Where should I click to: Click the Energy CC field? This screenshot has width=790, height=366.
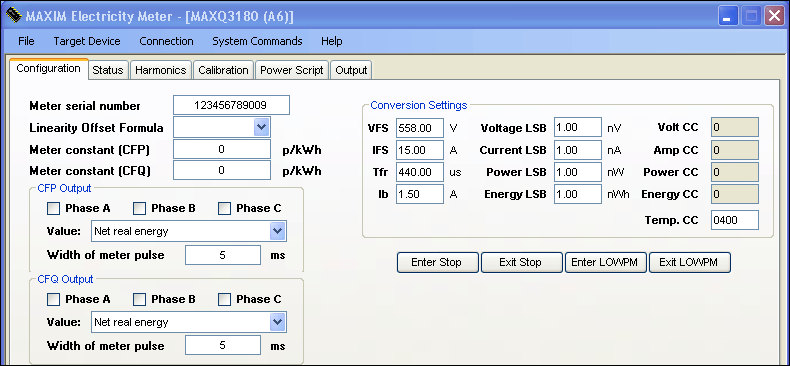pyautogui.click(x=735, y=194)
